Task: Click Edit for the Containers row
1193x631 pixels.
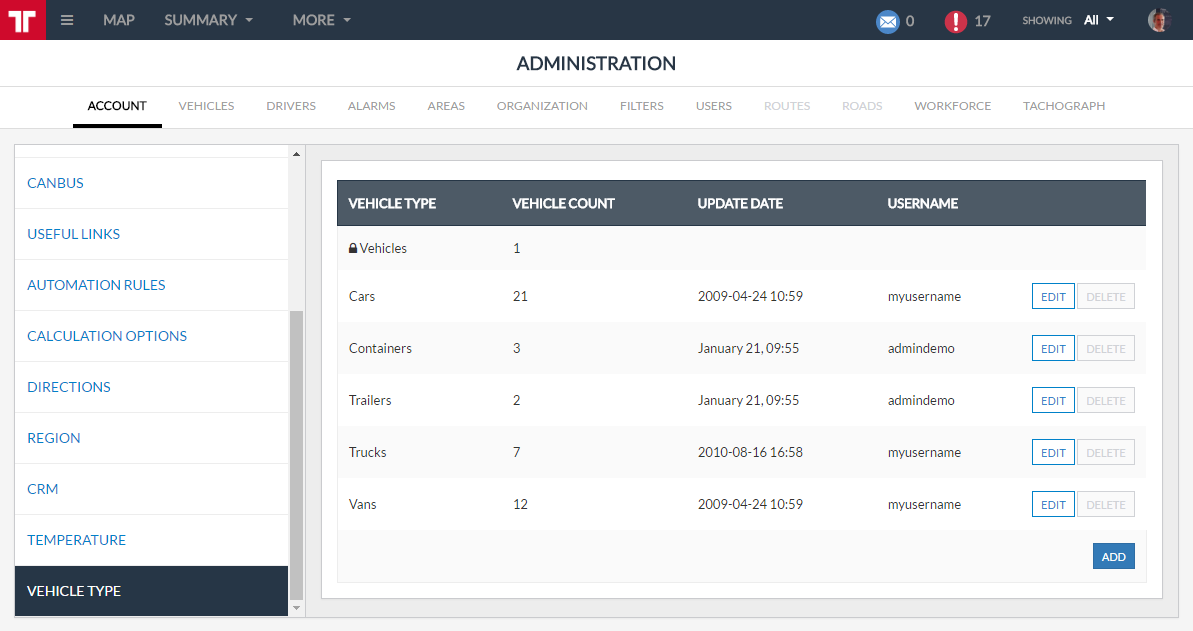Action: pyautogui.click(x=1053, y=349)
